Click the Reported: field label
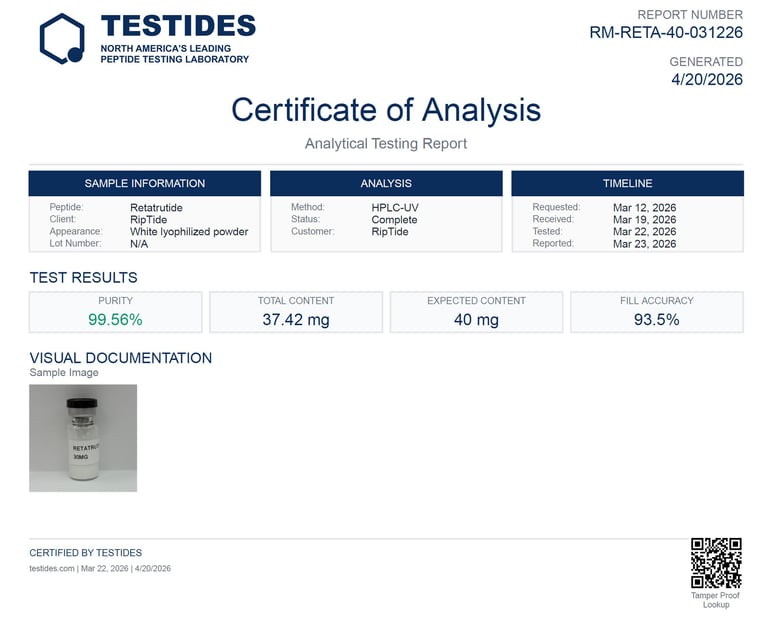This screenshot has width=768, height=618. [553, 243]
